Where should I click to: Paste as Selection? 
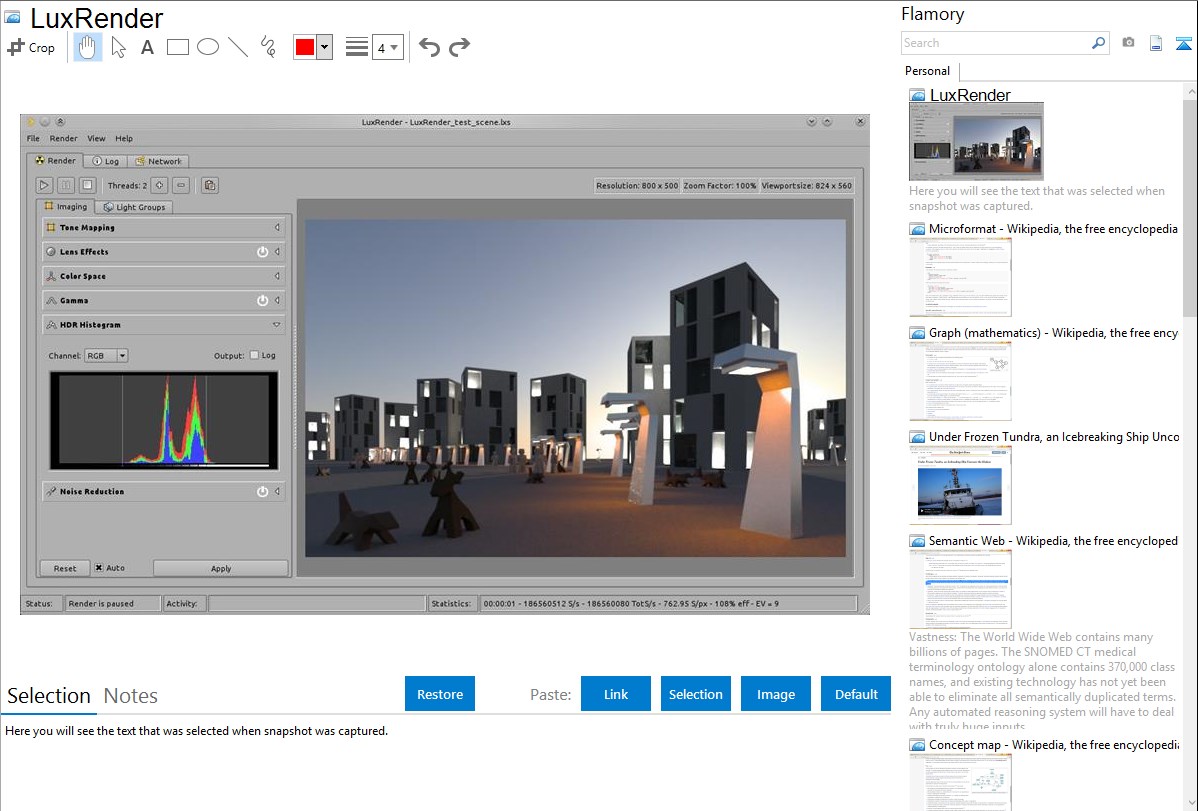point(696,694)
